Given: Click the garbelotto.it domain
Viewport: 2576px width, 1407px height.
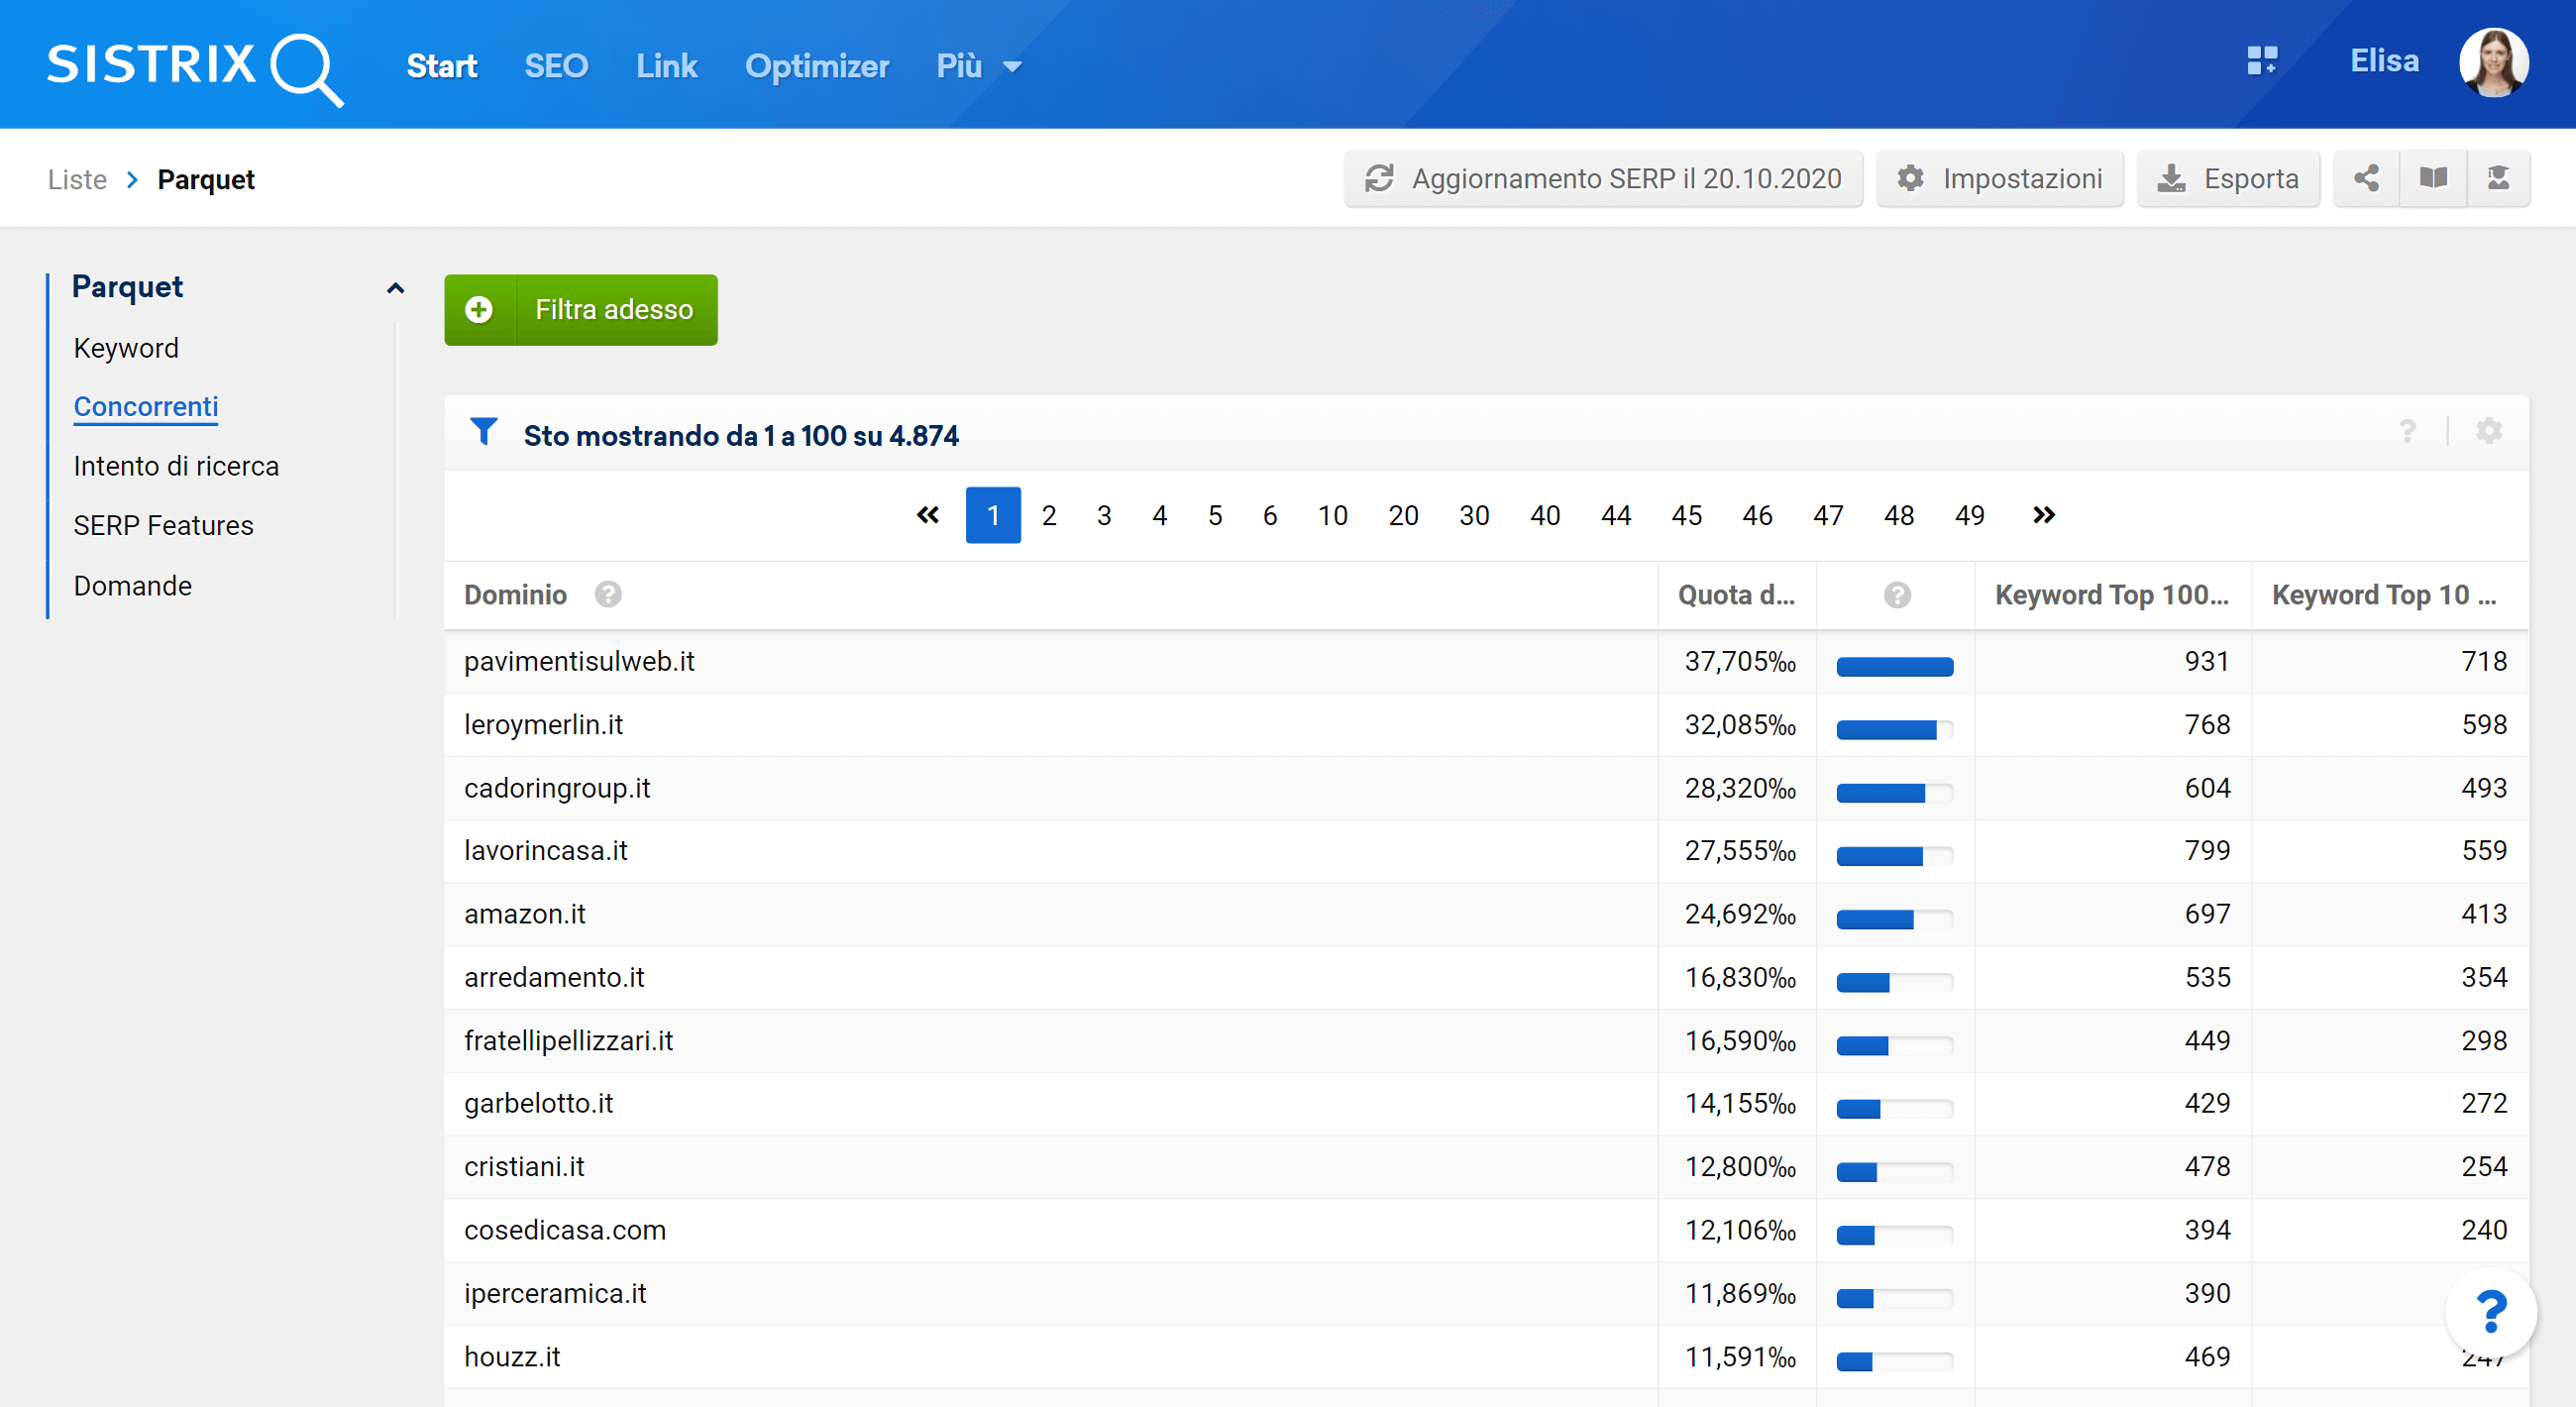Looking at the screenshot, I should pyautogui.click(x=538, y=1103).
